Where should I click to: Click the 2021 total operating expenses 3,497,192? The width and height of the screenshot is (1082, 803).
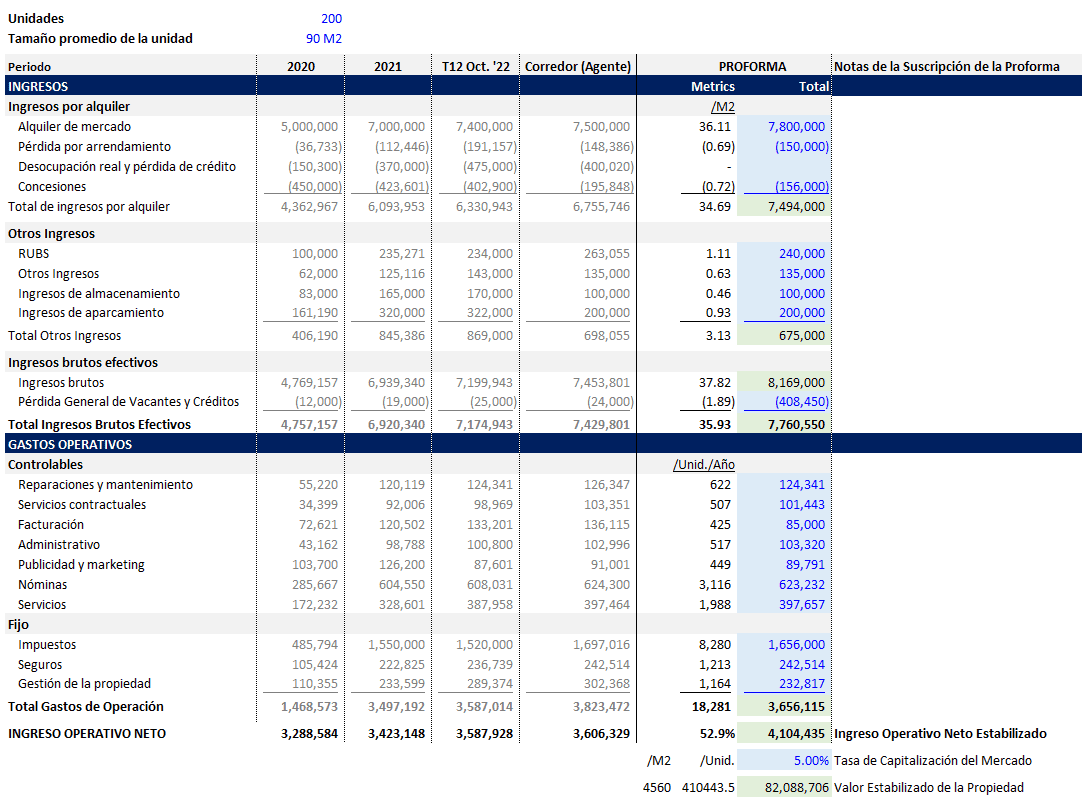click(395, 707)
